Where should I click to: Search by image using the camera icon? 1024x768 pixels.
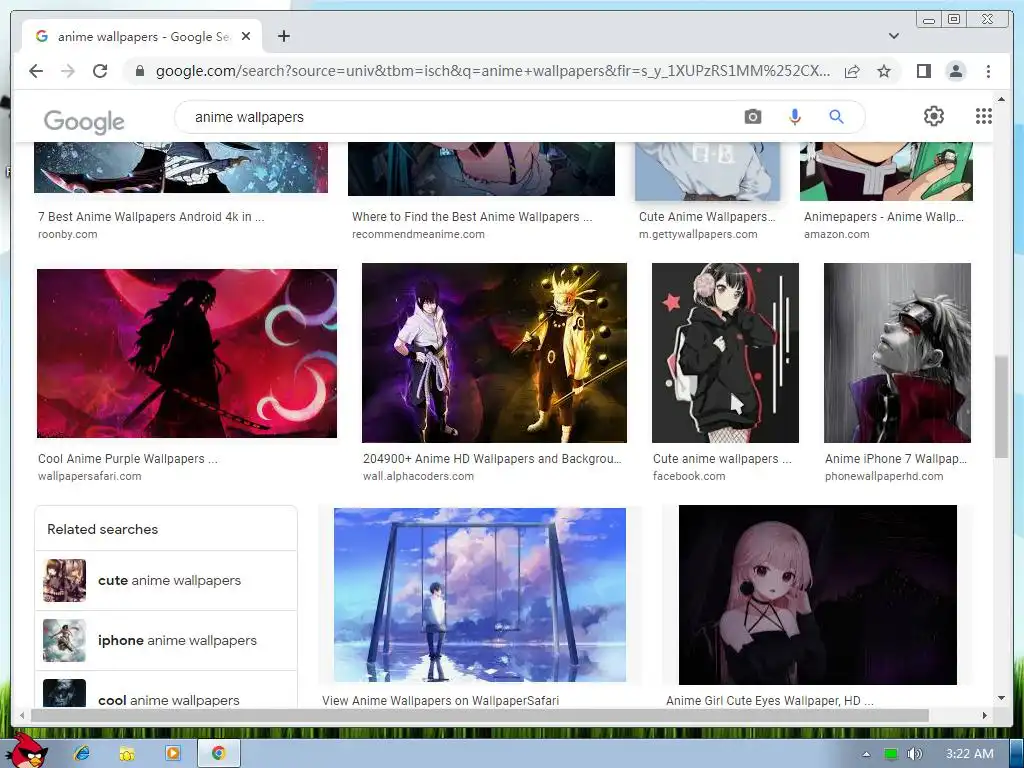752,117
